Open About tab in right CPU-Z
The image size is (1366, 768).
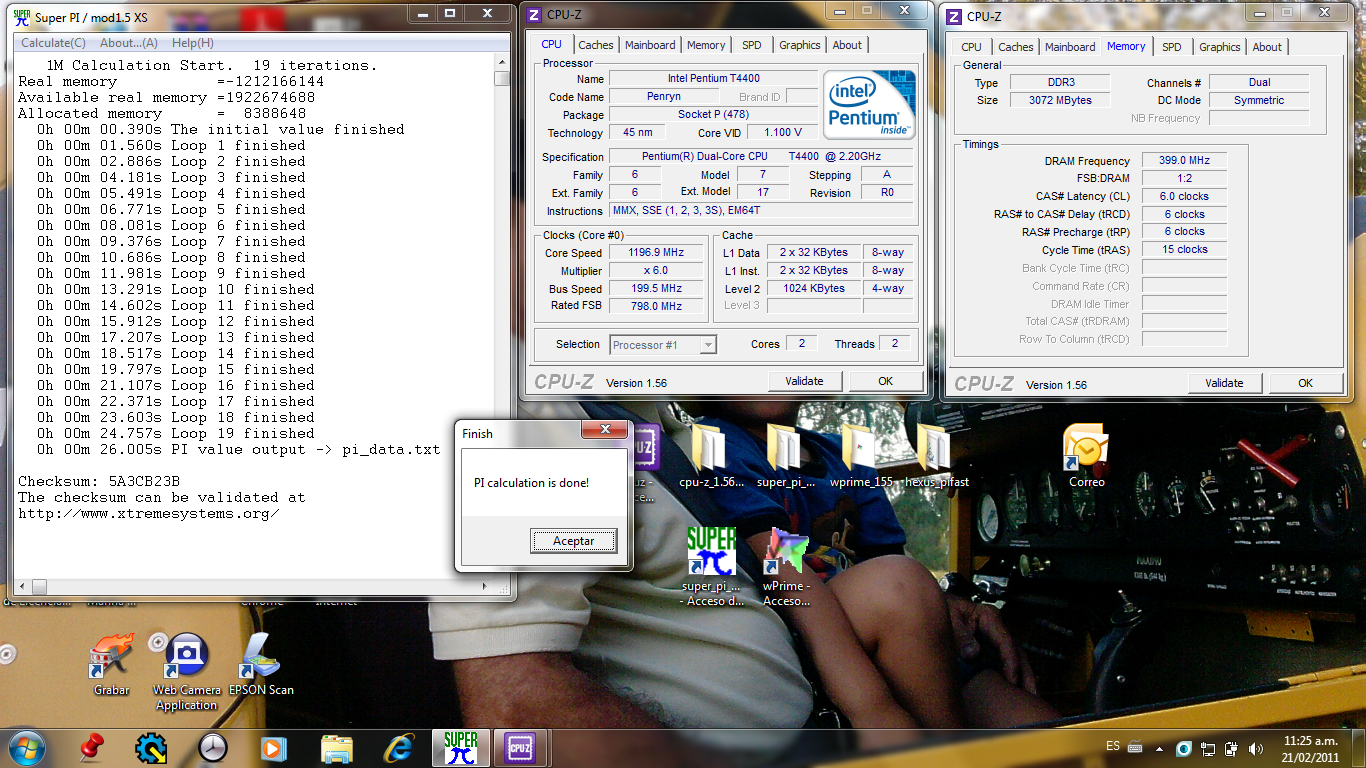coord(1267,47)
